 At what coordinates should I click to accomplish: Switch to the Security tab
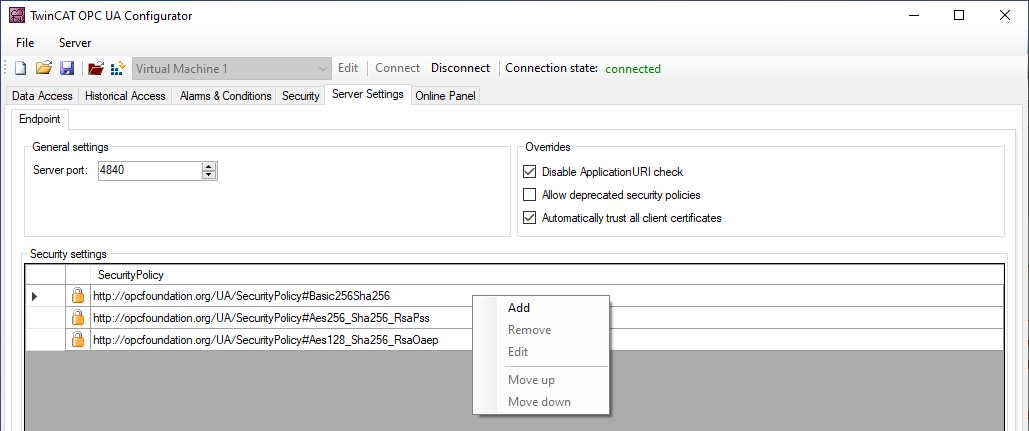click(301, 96)
